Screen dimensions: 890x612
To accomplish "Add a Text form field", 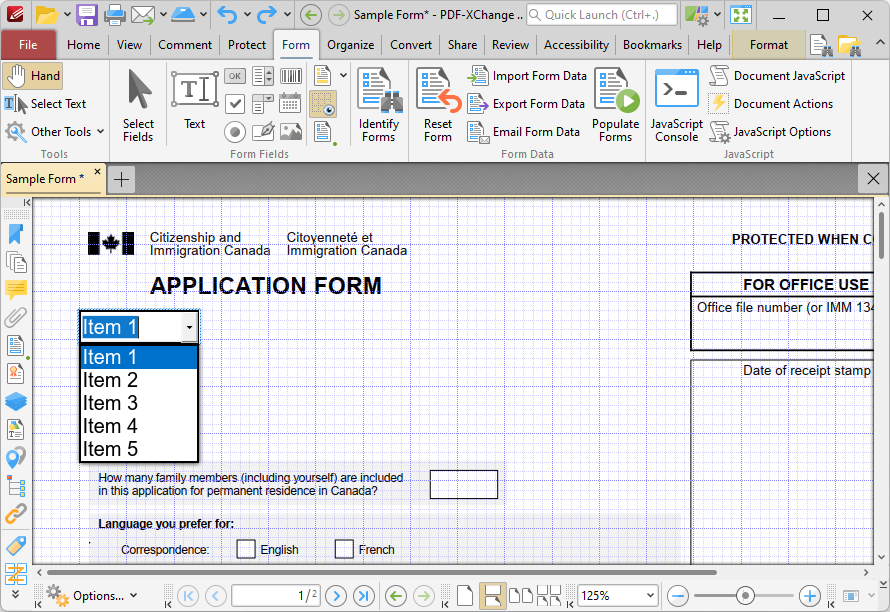I will click(x=194, y=101).
